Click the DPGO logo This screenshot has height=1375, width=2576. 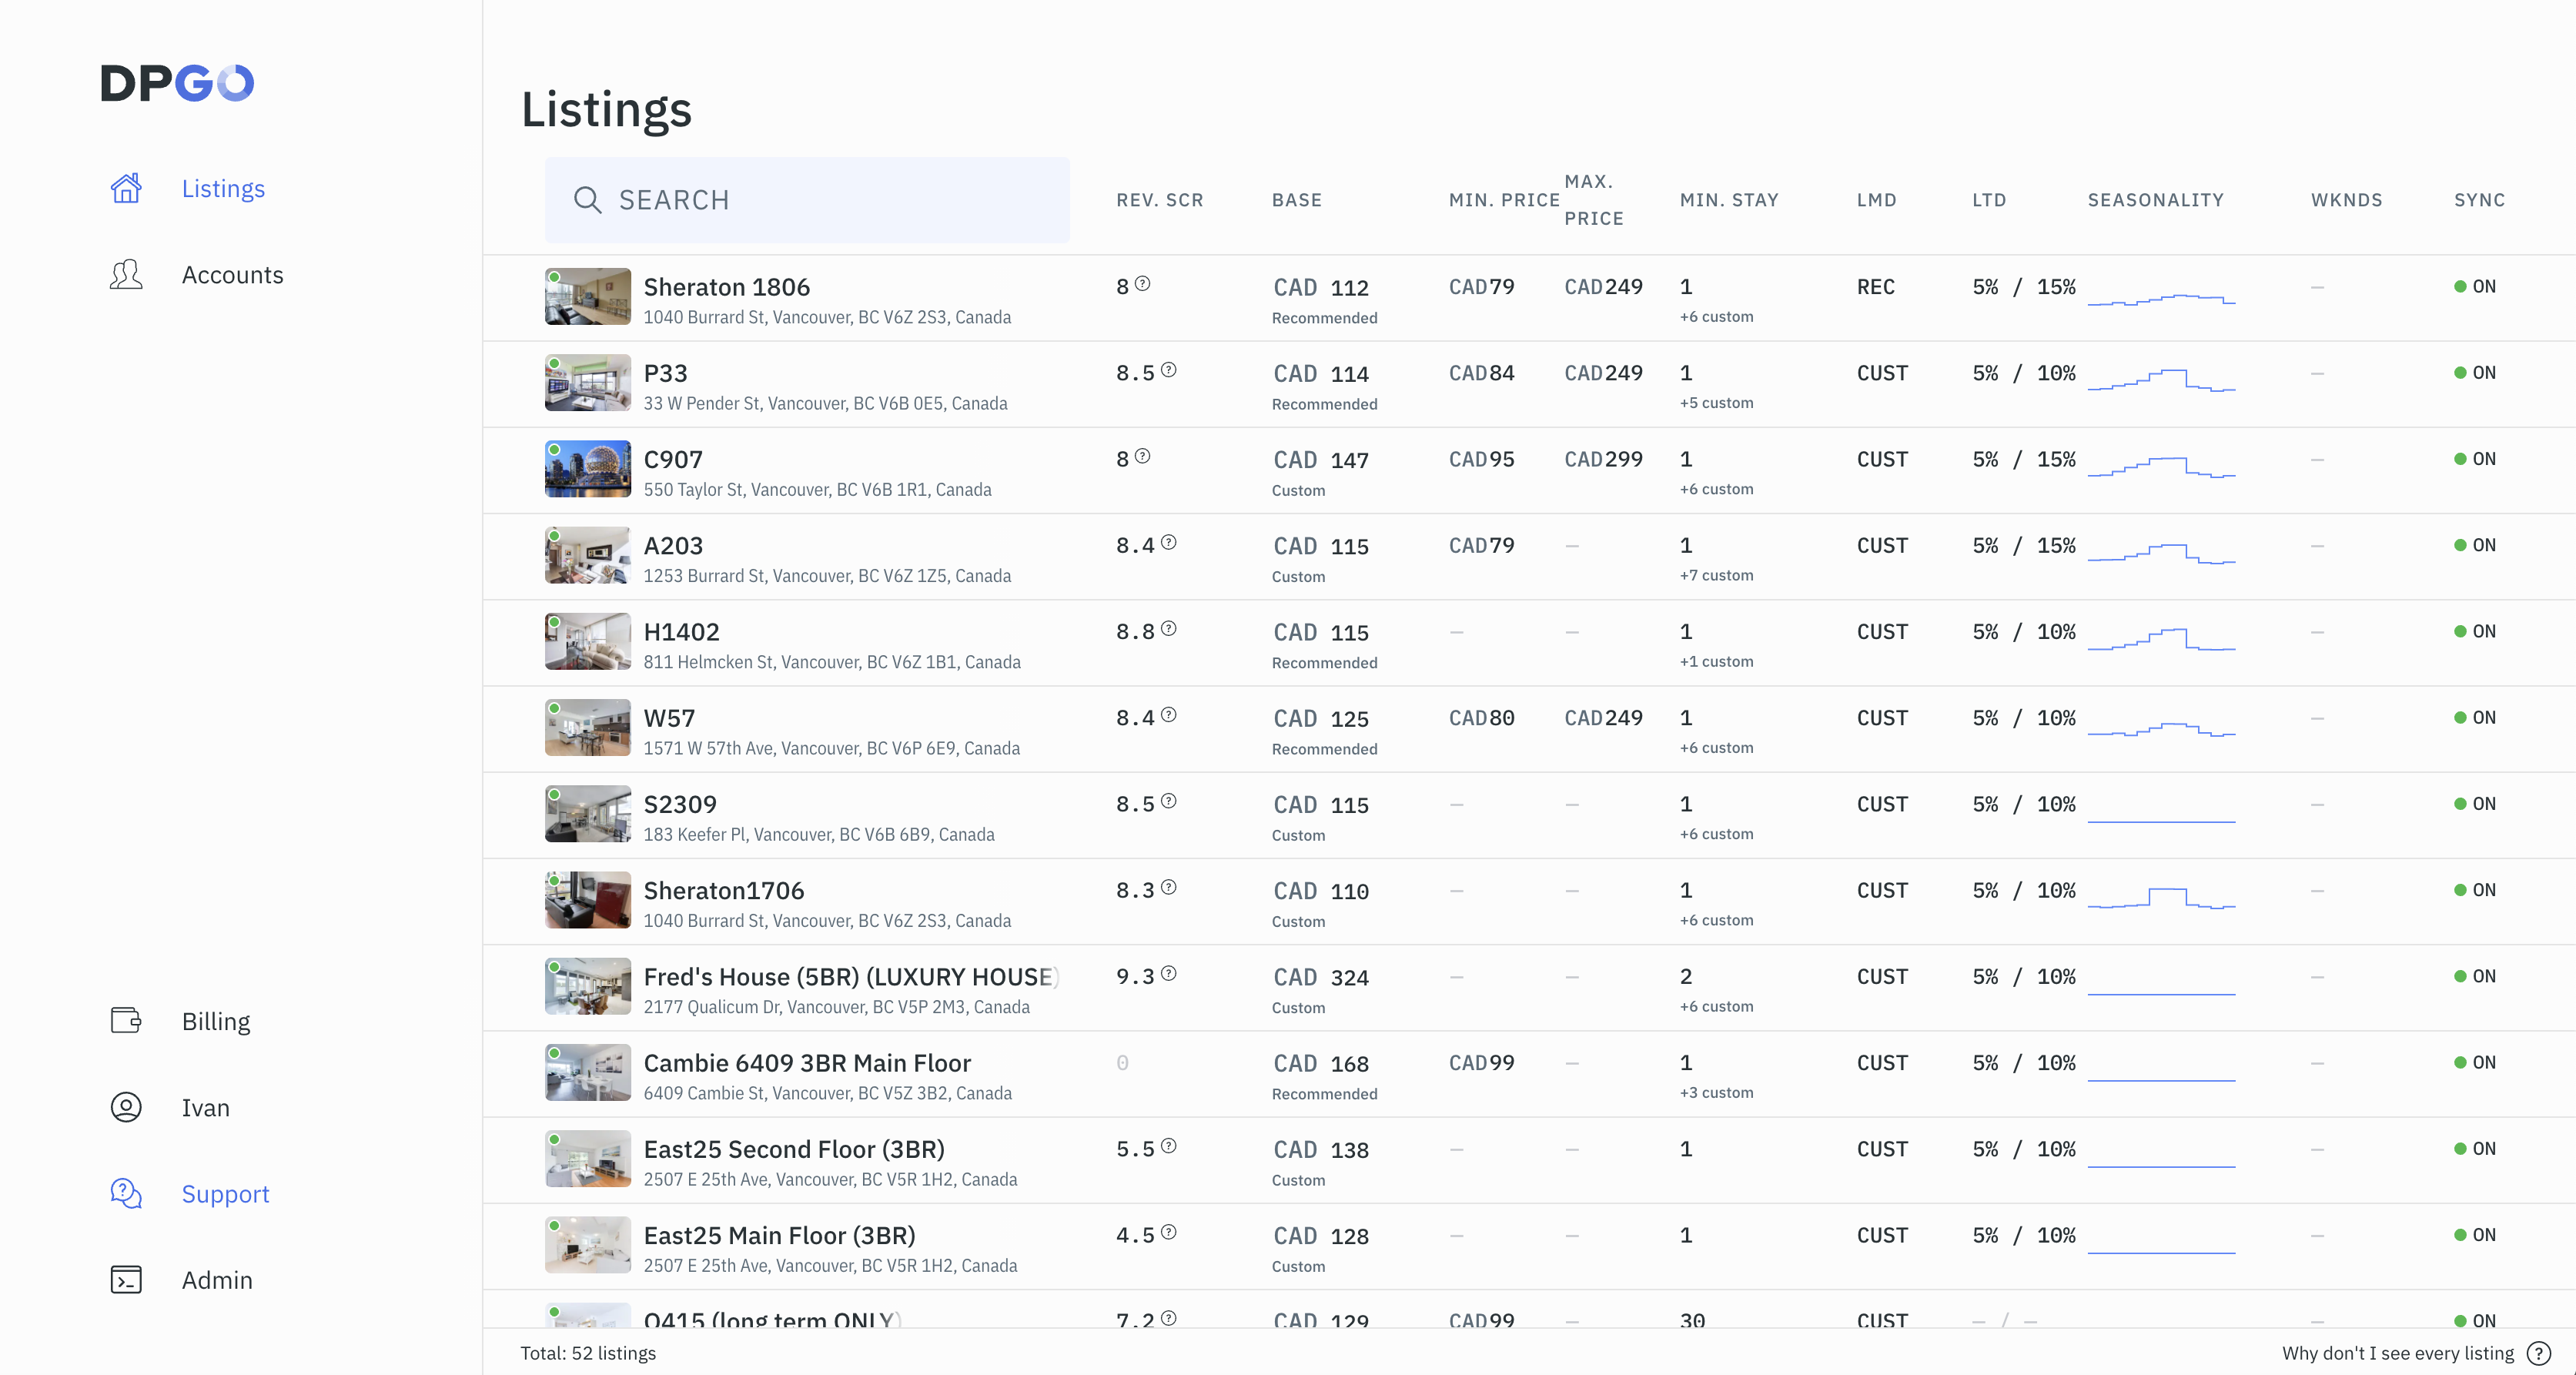point(177,83)
